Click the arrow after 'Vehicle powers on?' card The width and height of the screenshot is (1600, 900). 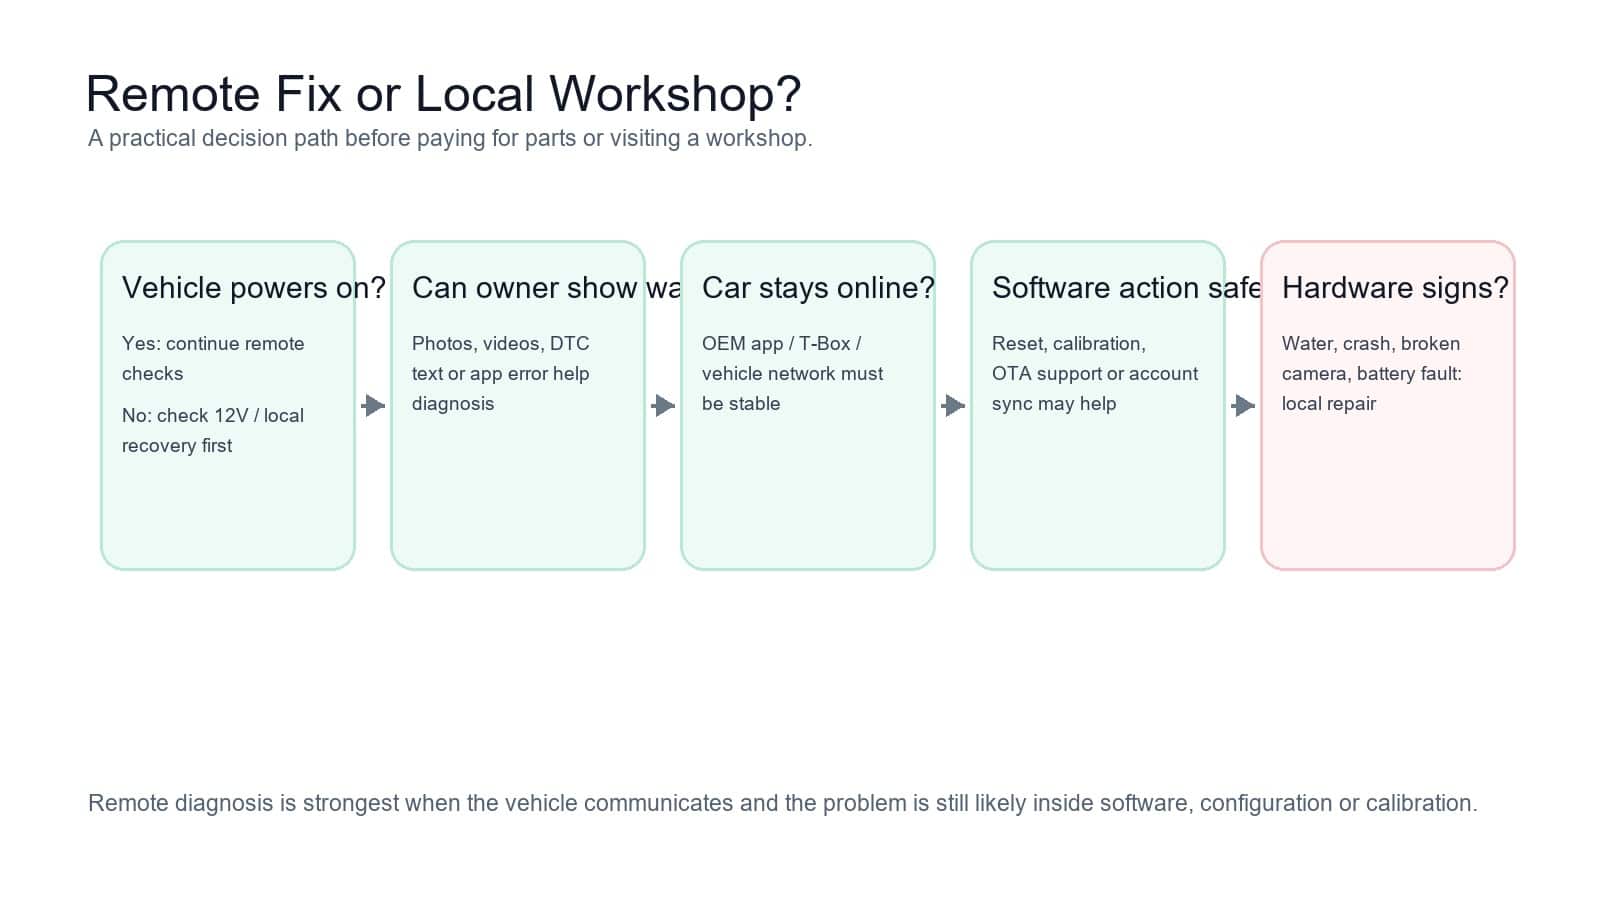click(x=373, y=405)
